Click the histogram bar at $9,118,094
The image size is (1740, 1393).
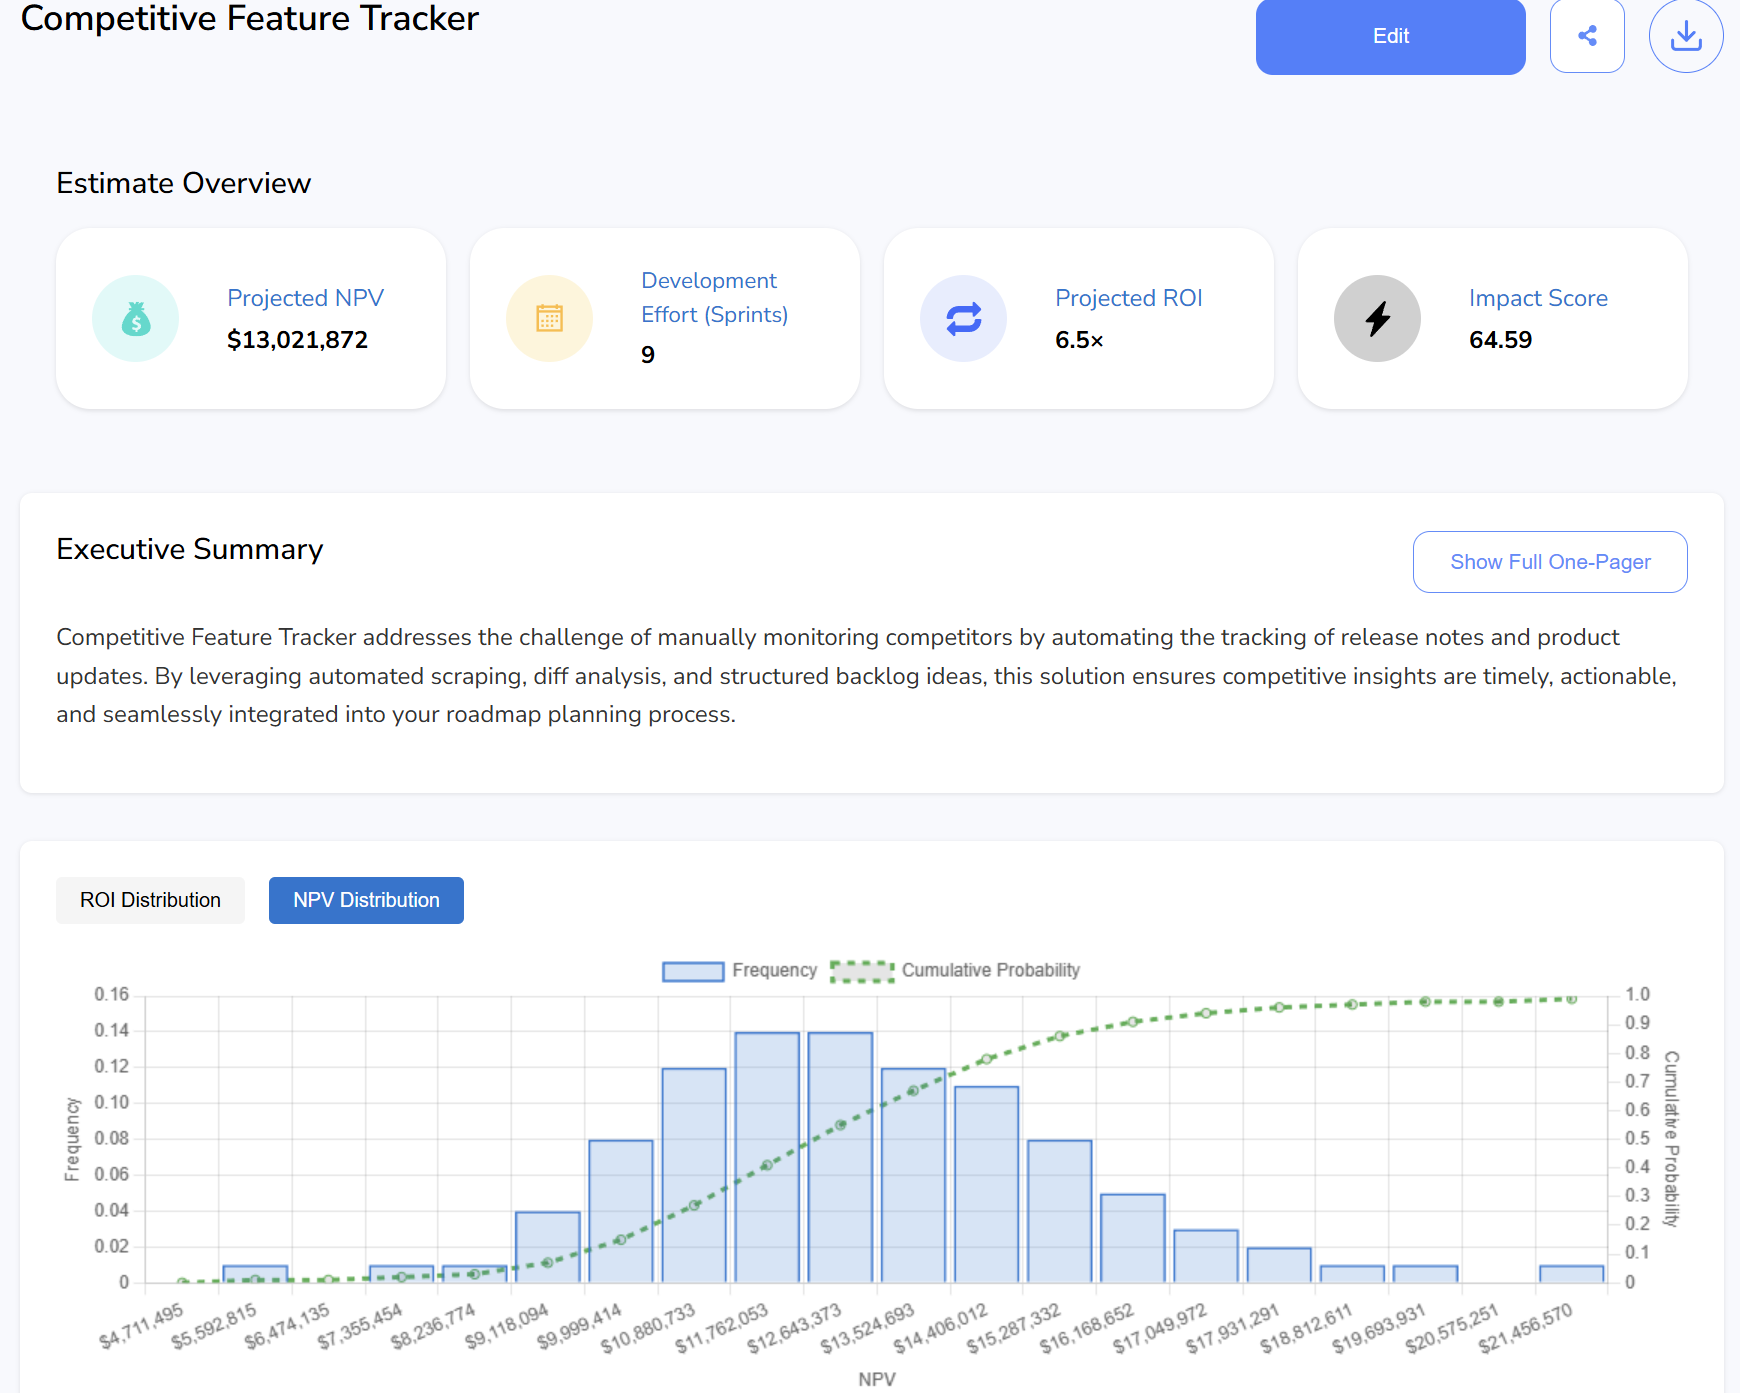click(x=547, y=1246)
